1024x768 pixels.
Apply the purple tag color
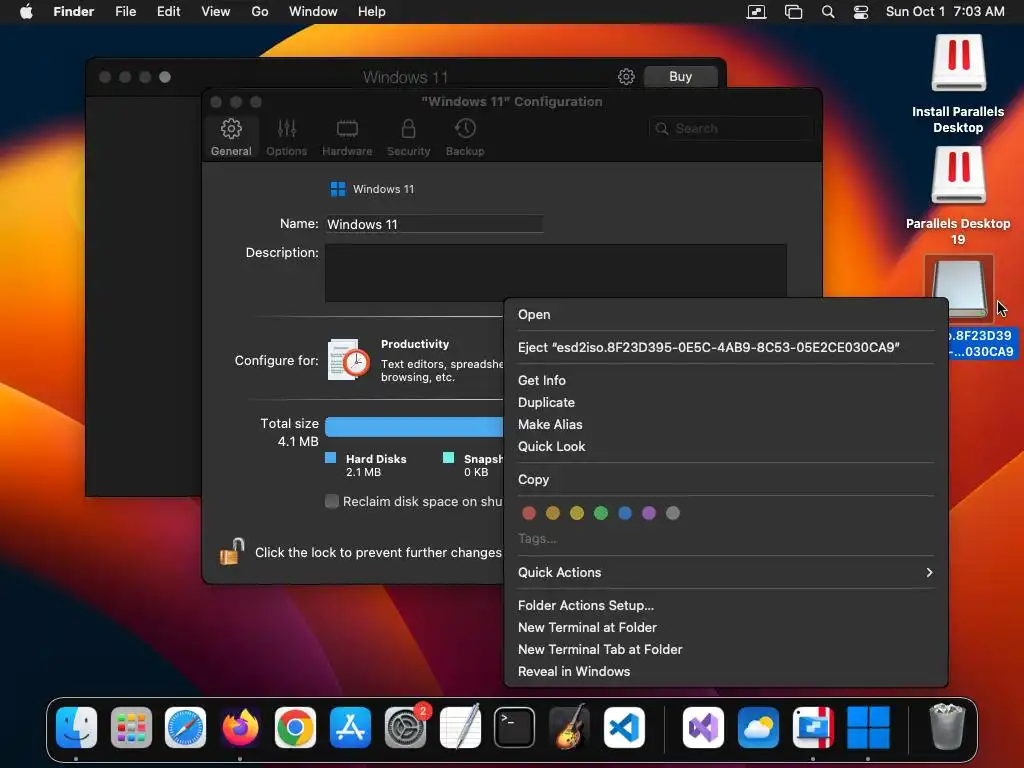tap(648, 513)
